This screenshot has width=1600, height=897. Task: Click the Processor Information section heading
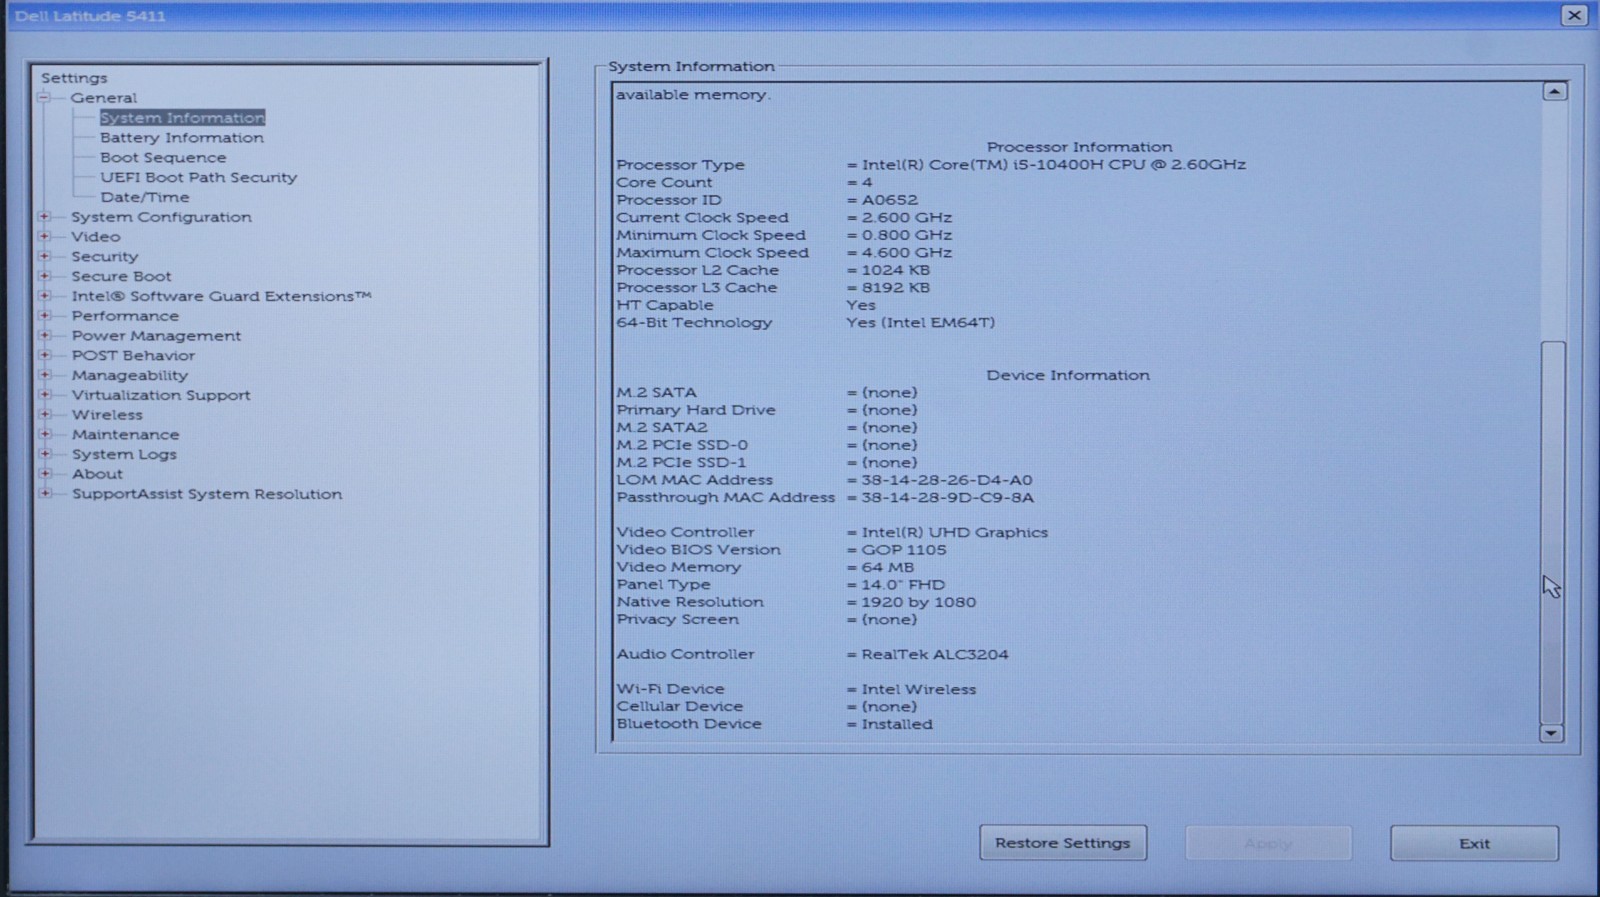pos(1080,147)
